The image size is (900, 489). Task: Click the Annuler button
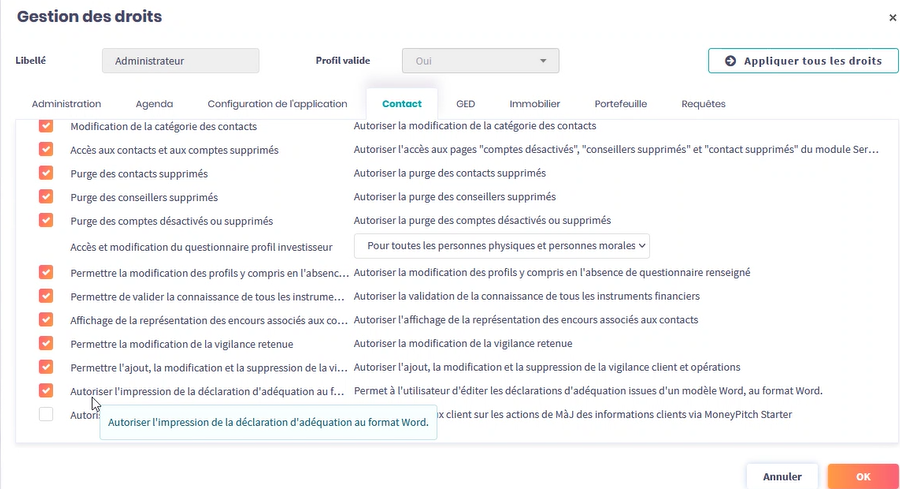click(781, 477)
